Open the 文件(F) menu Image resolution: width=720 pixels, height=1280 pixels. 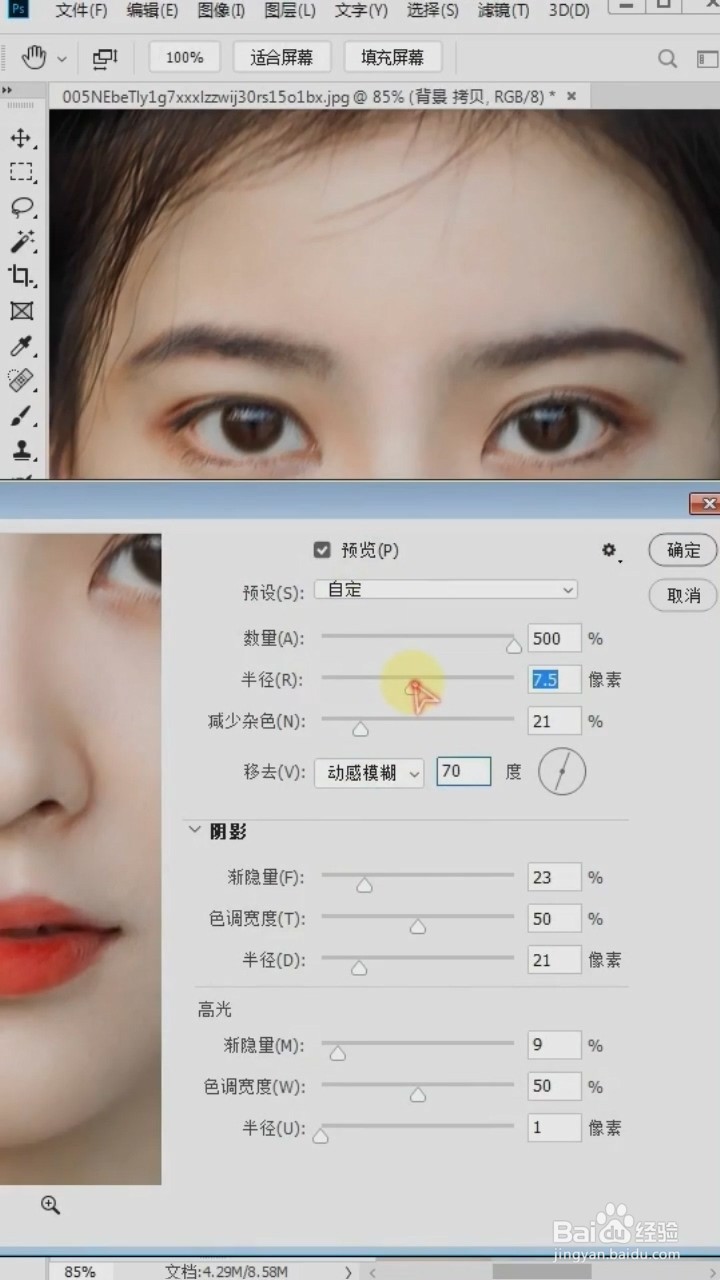(81, 11)
